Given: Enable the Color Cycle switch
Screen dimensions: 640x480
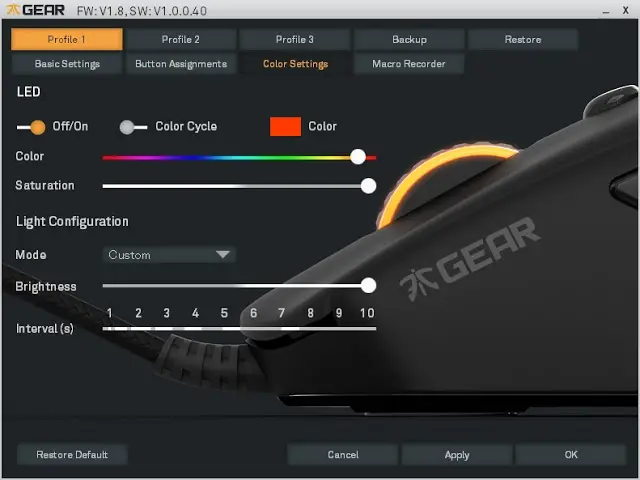Looking at the screenshot, I should click(x=133, y=127).
